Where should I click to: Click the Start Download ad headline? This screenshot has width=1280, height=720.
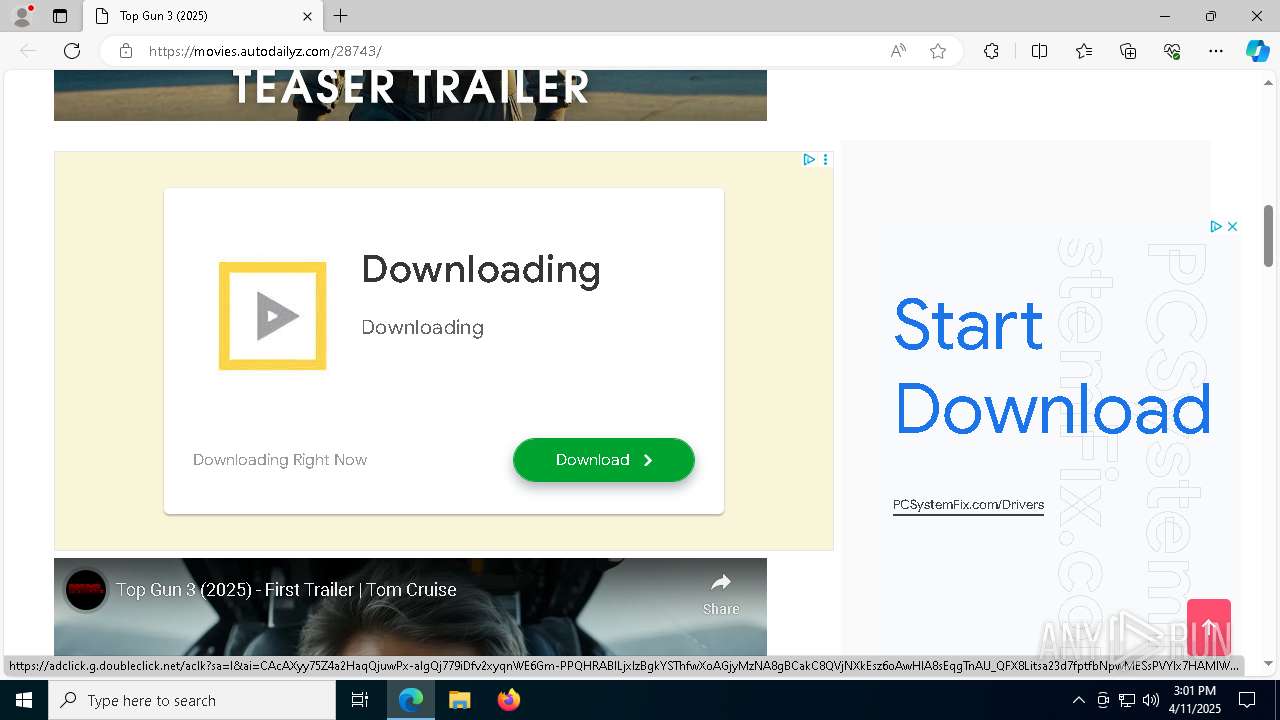coord(1052,367)
